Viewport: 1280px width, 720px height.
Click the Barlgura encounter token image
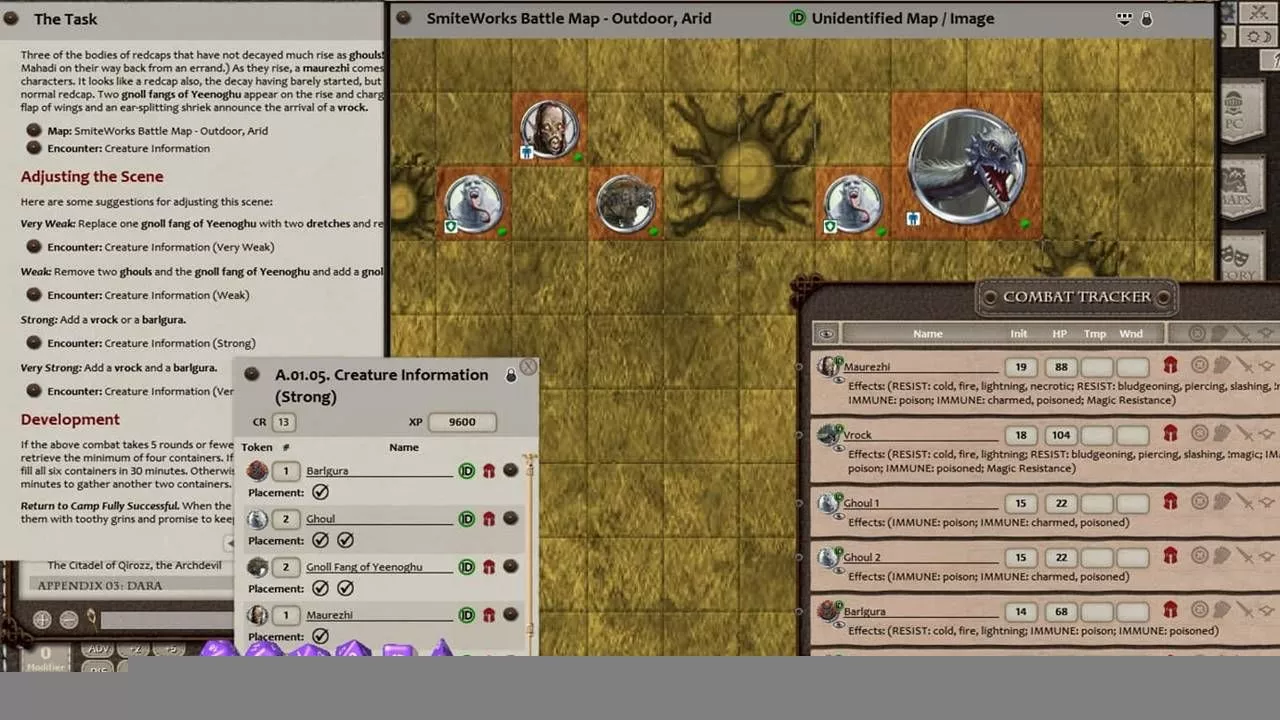pyautogui.click(x=258, y=470)
